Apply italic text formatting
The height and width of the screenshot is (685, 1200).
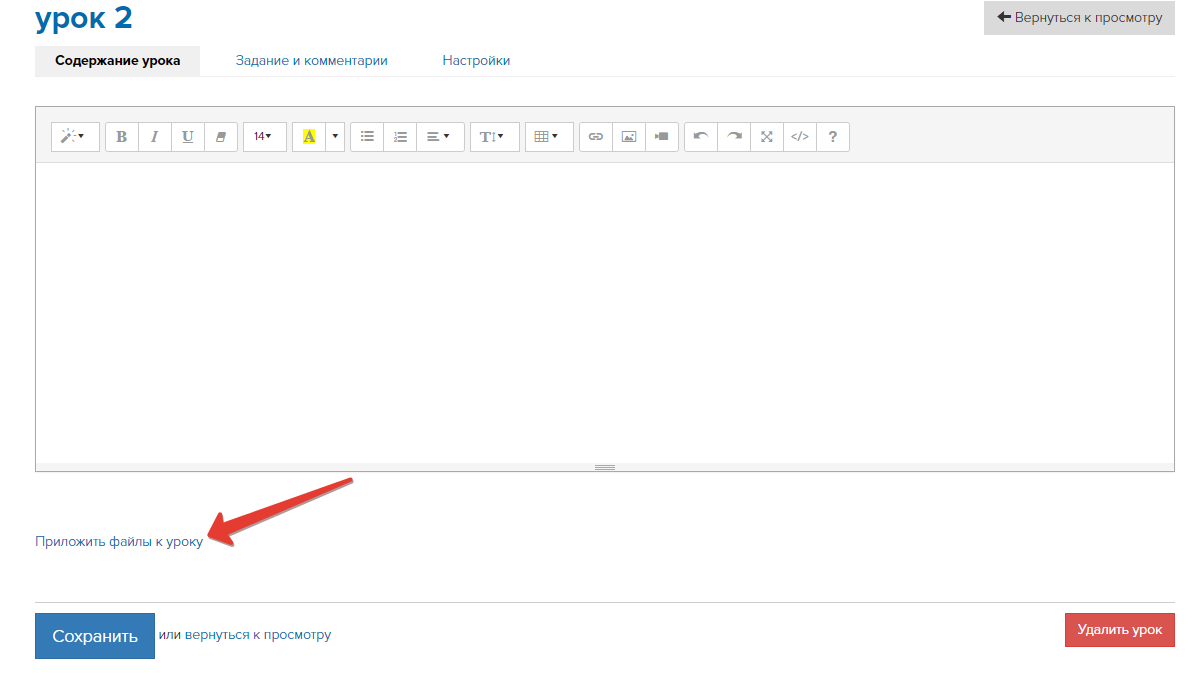(x=155, y=137)
